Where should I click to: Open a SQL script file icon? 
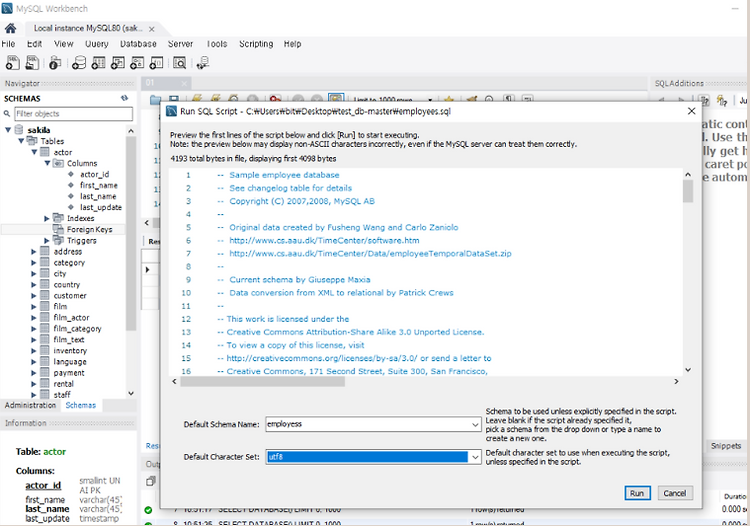point(32,63)
